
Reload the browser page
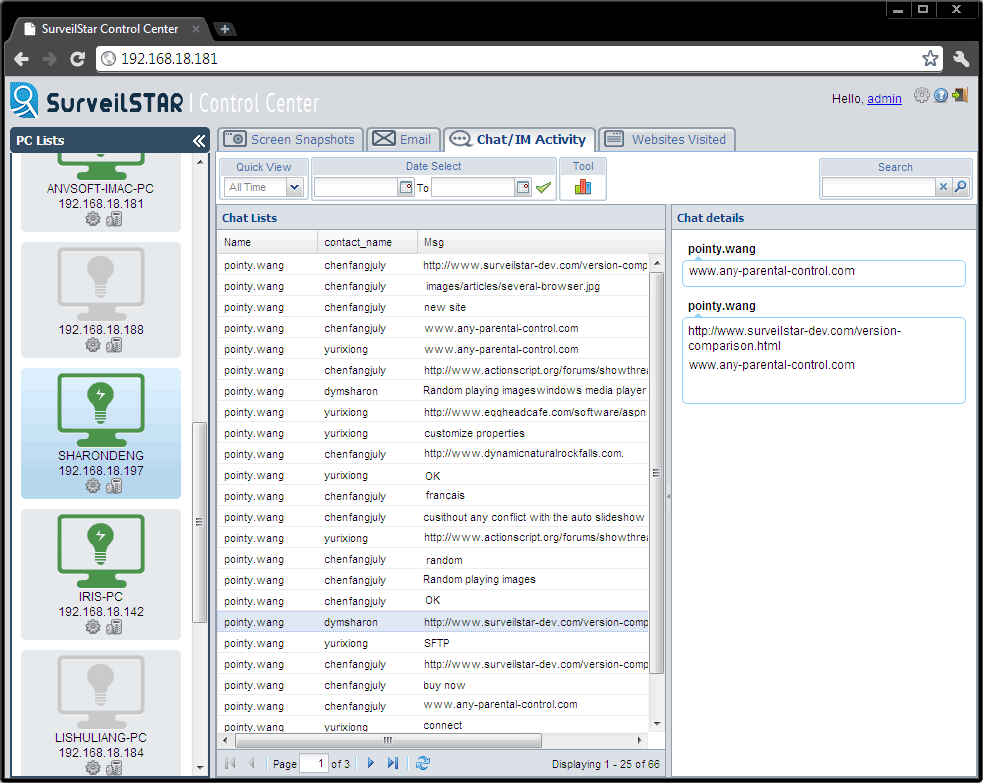(x=77, y=59)
